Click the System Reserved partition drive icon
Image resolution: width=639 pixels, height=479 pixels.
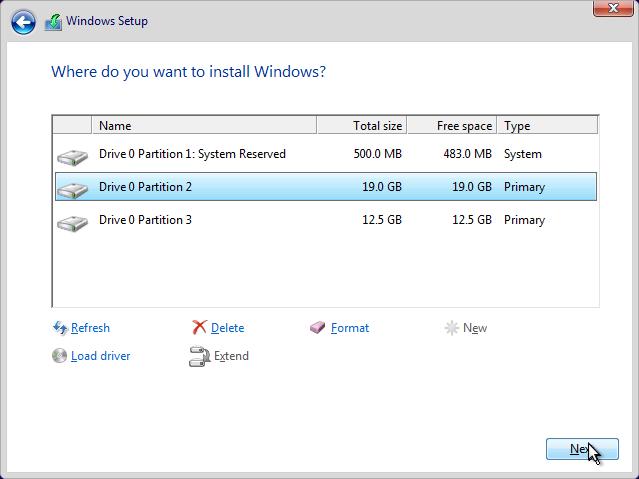click(x=73, y=157)
